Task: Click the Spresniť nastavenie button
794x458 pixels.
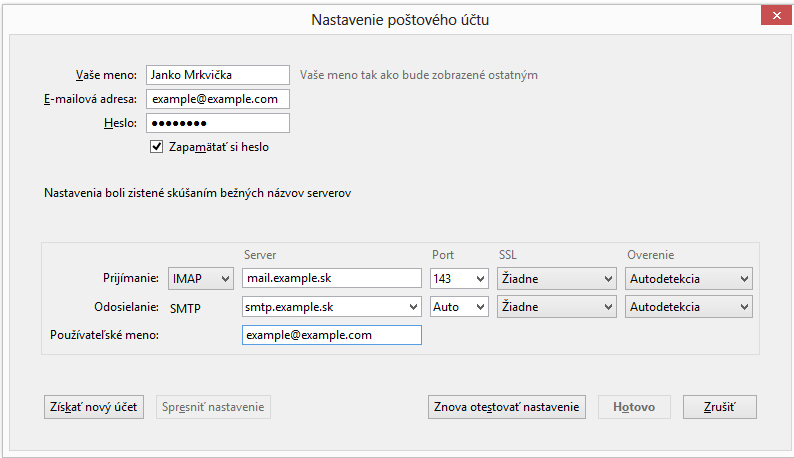Action: pos(213,407)
